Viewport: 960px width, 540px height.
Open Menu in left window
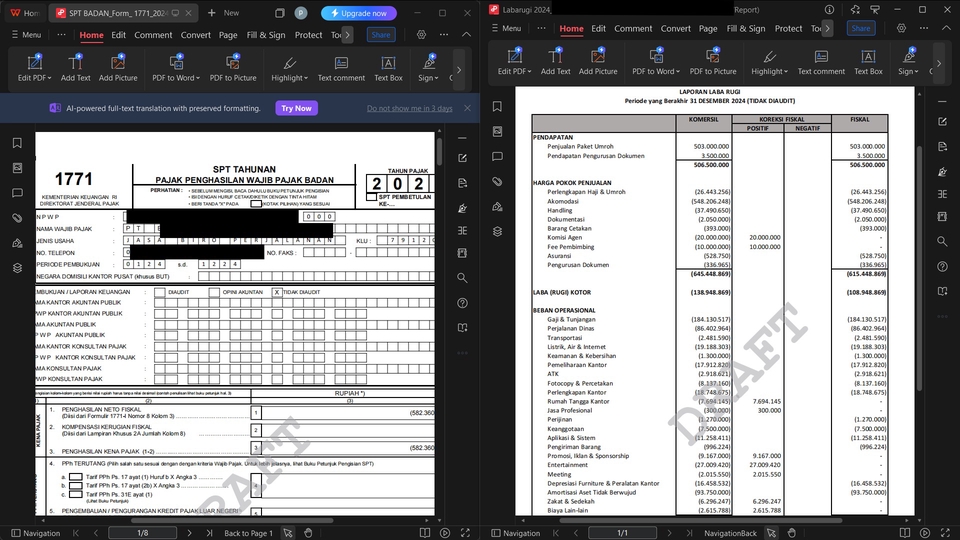pos(26,35)
